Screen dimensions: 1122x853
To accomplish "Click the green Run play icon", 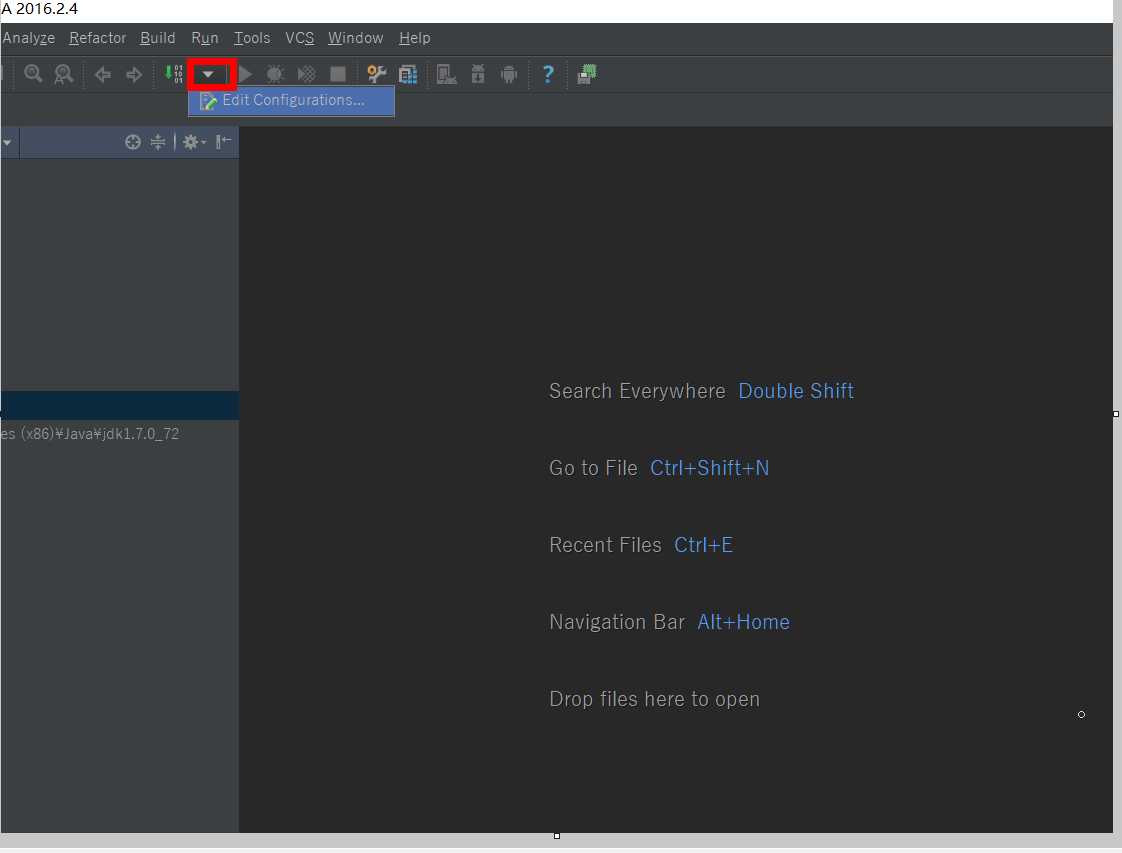I will [x=245, y=74].
